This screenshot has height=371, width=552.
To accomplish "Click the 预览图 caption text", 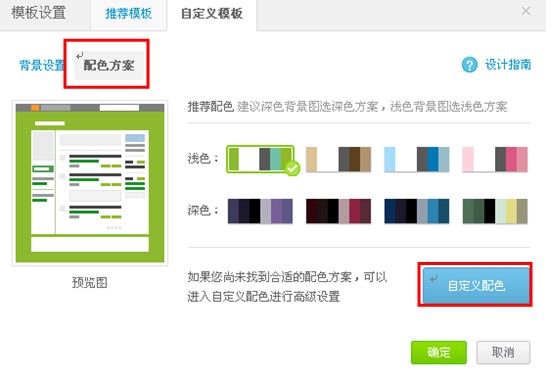I will pyautogui.click(x=90, y=283).
